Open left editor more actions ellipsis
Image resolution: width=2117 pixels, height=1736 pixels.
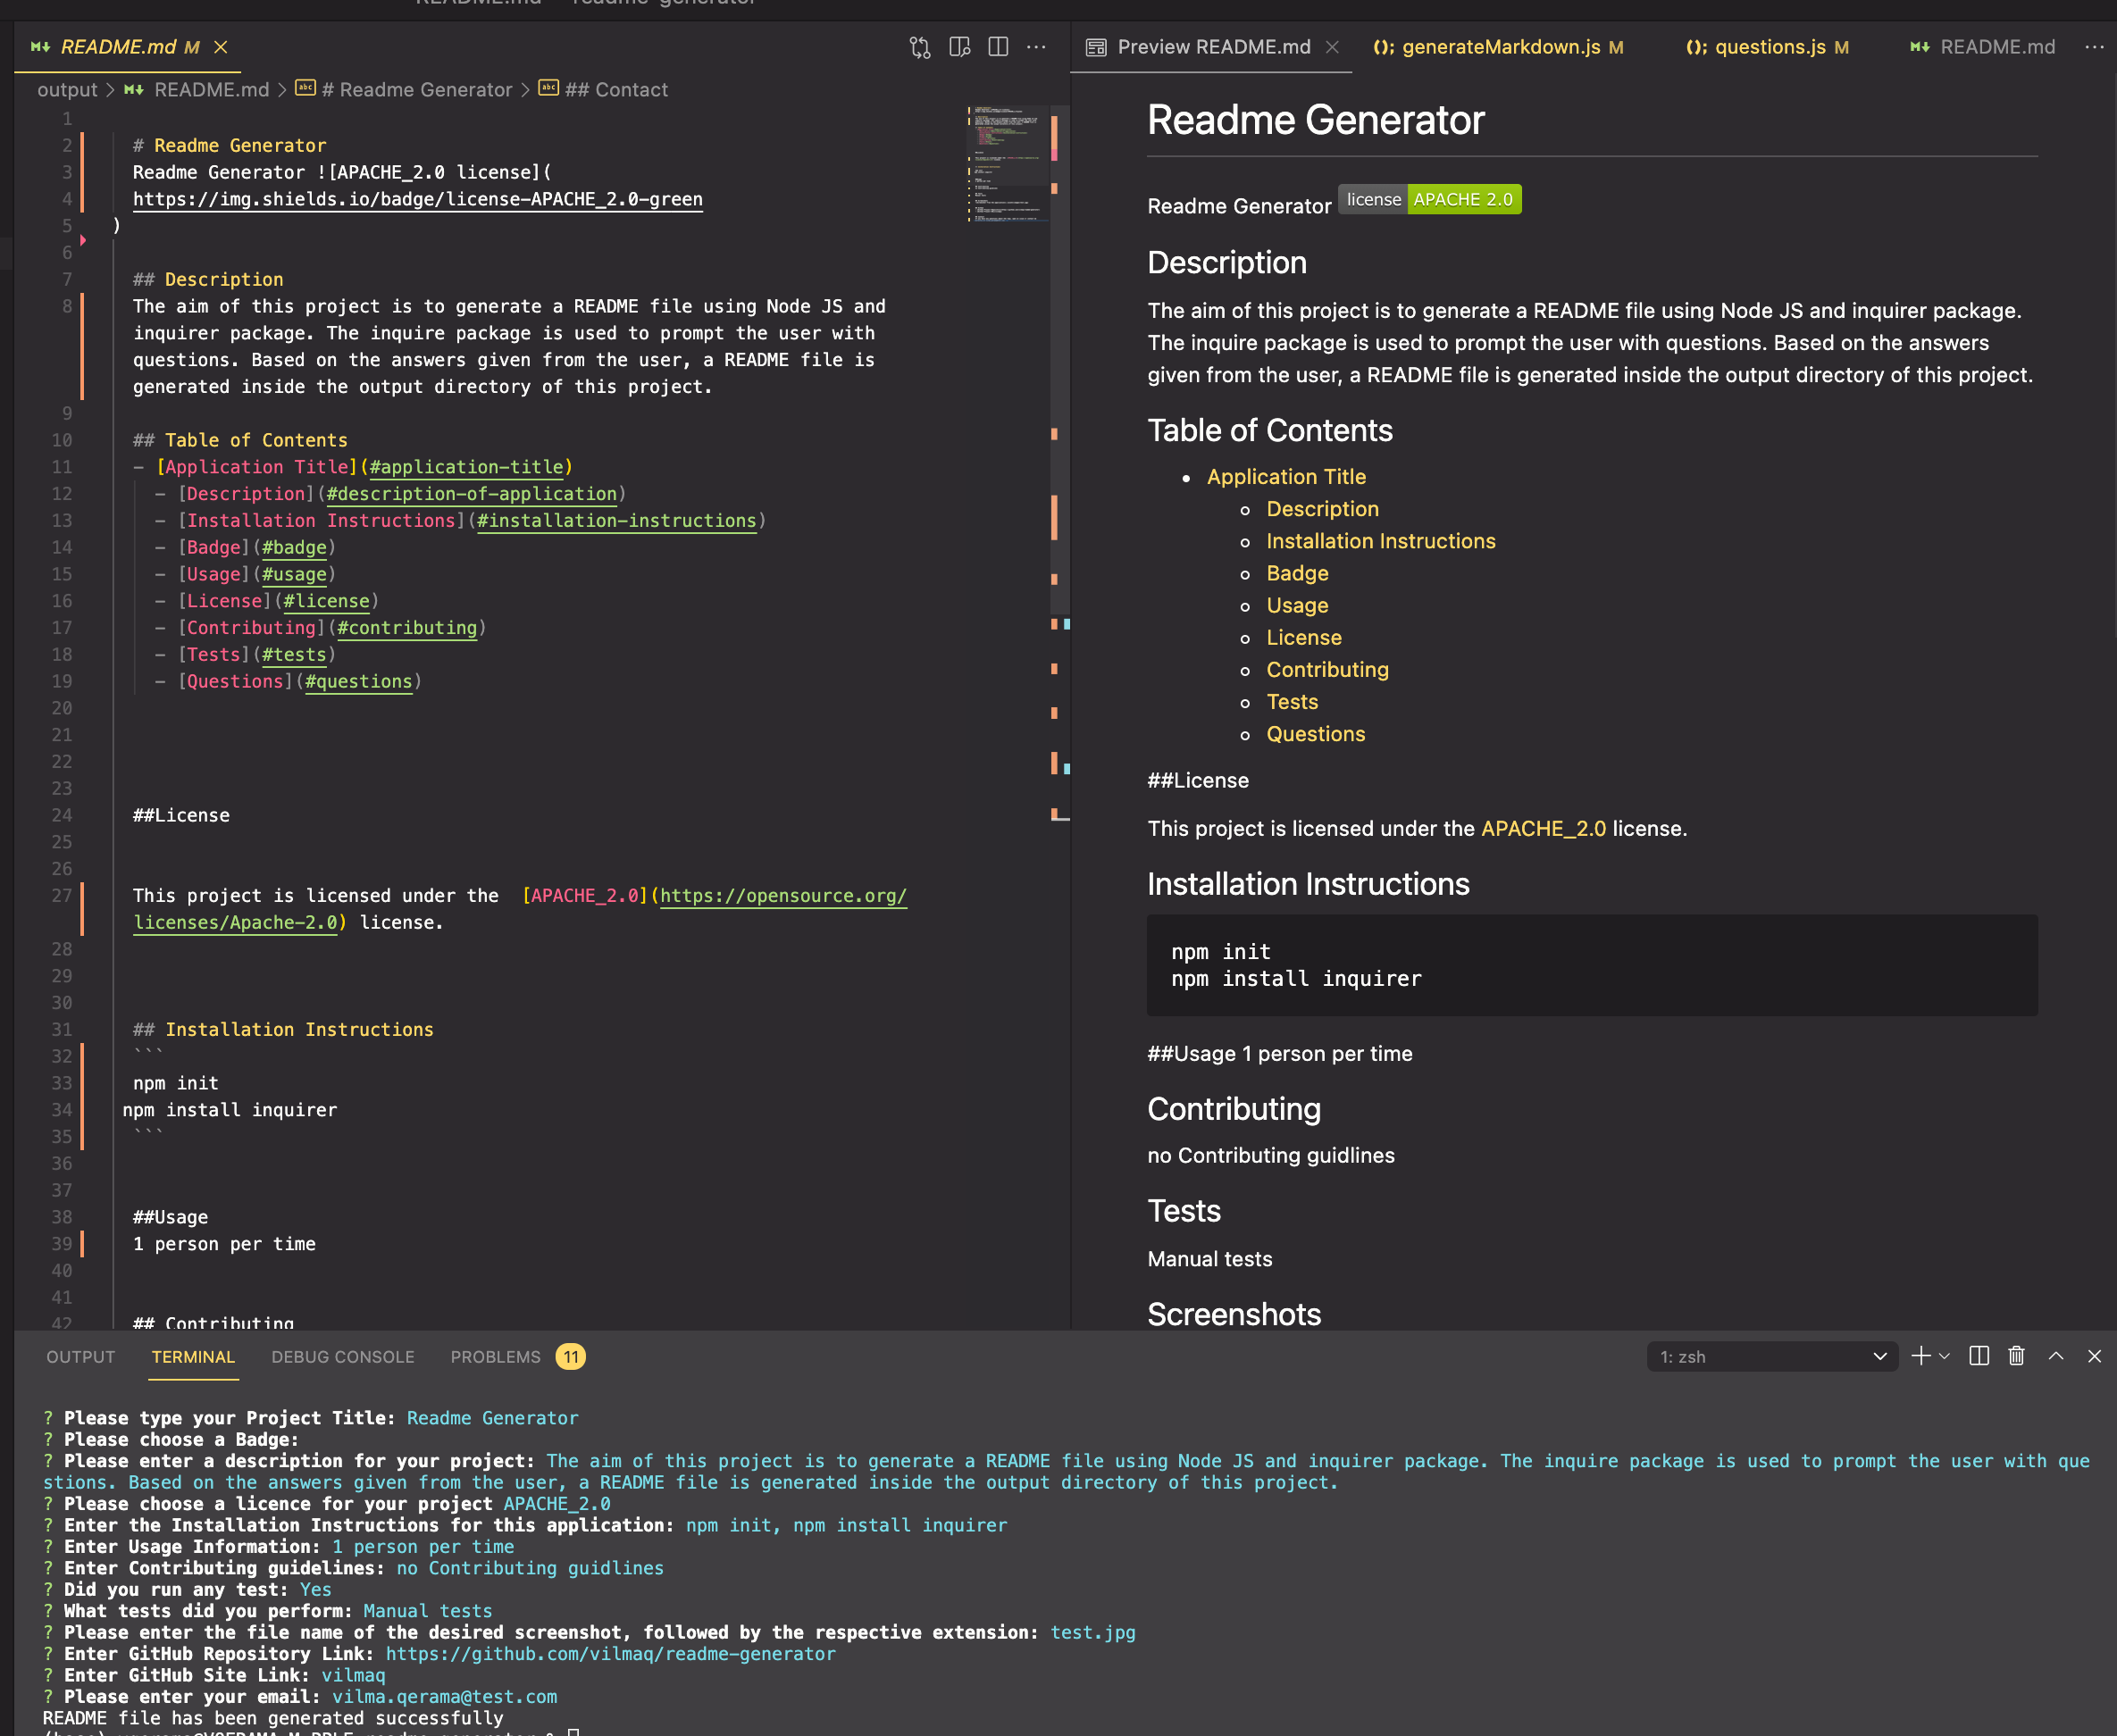[x=1036, y=47]
